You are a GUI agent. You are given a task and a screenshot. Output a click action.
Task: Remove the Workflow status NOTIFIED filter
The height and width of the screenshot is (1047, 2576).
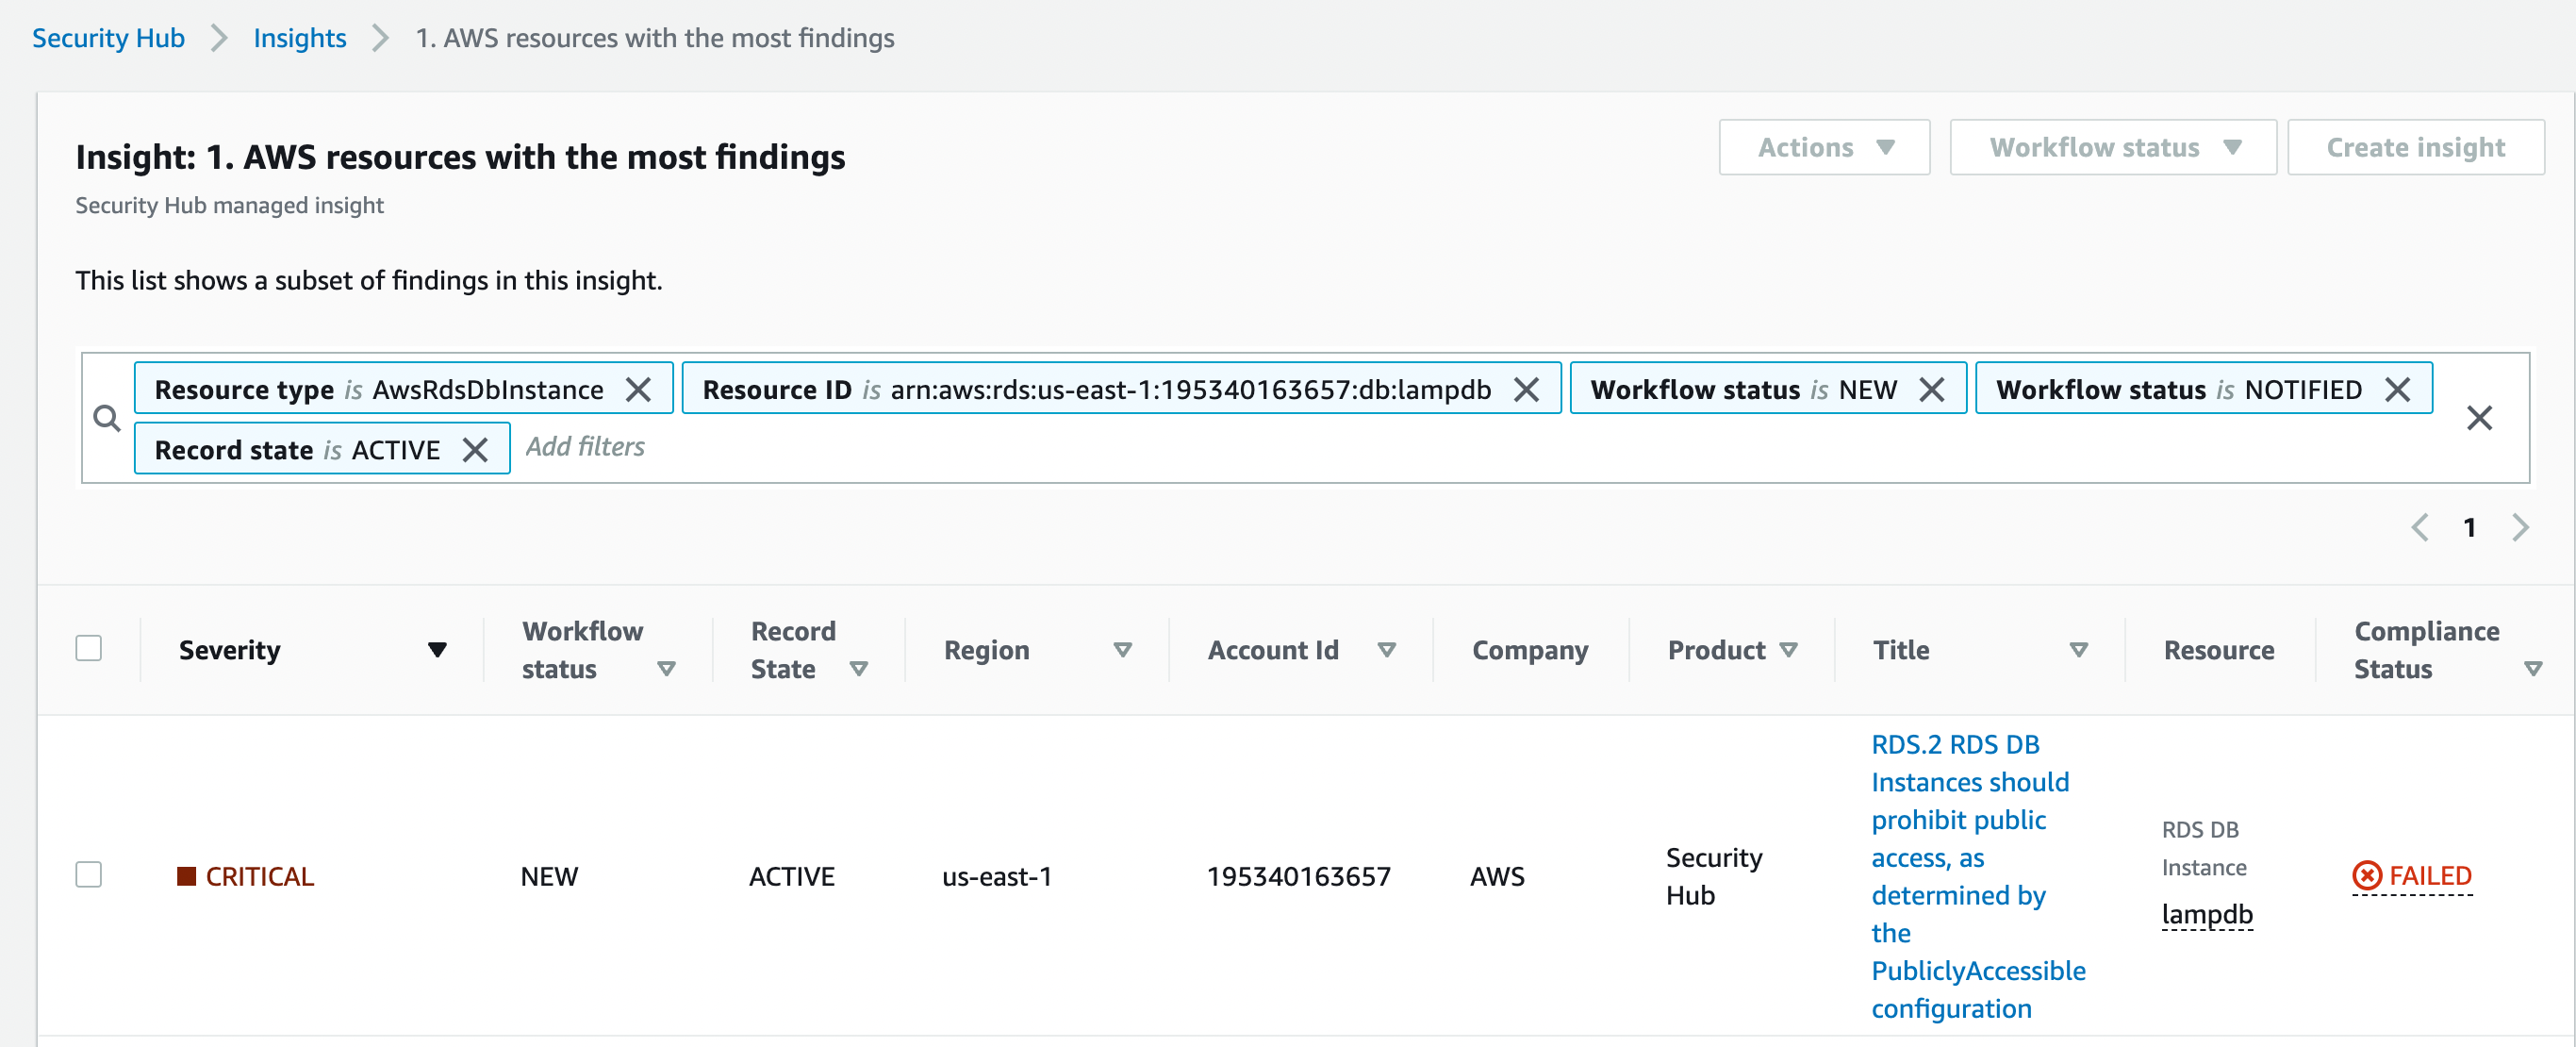[x=2397, y=389]
